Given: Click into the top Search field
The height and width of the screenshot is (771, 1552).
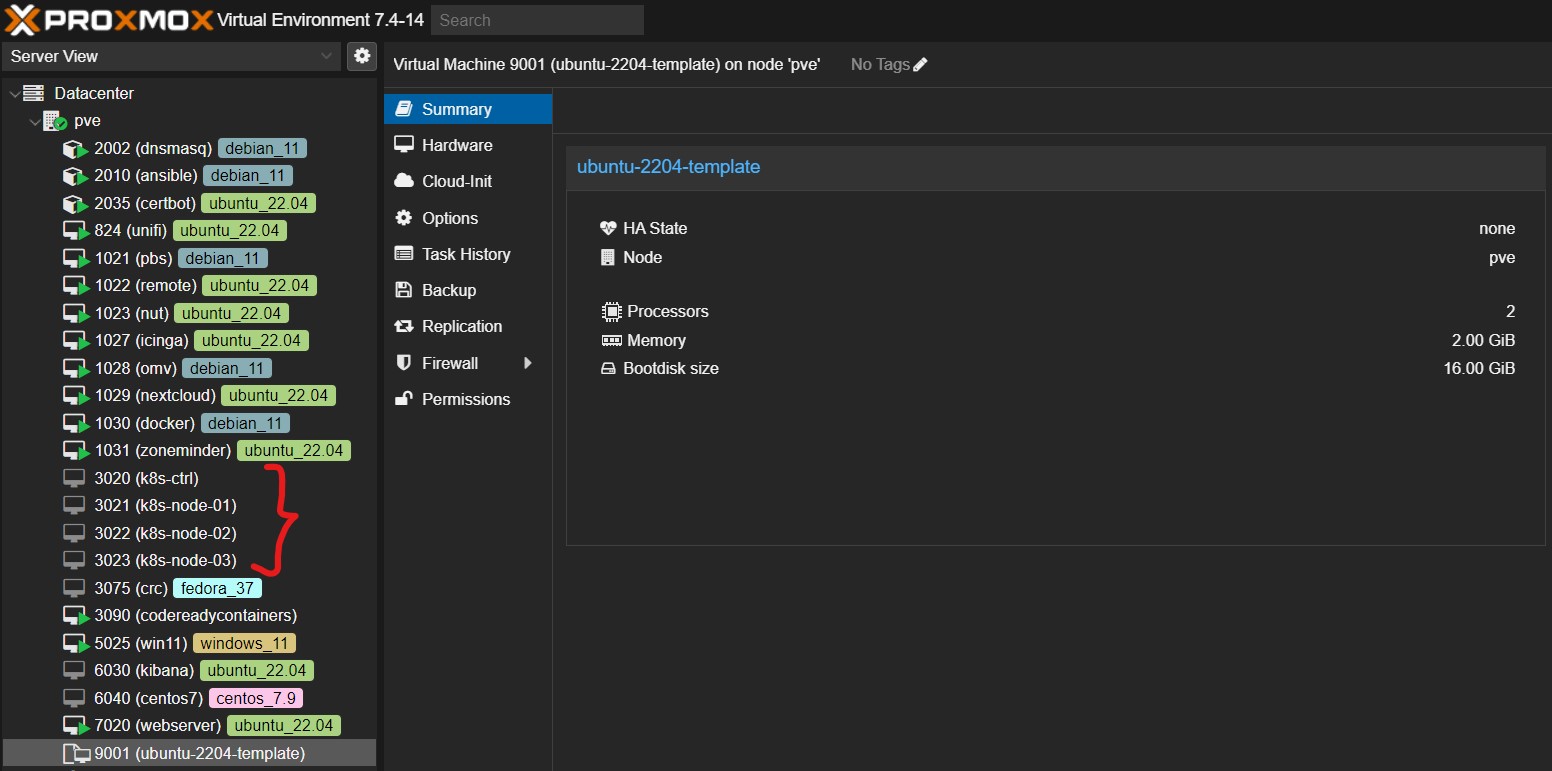Looking at the screenshot, I should (x=537, y=20).
